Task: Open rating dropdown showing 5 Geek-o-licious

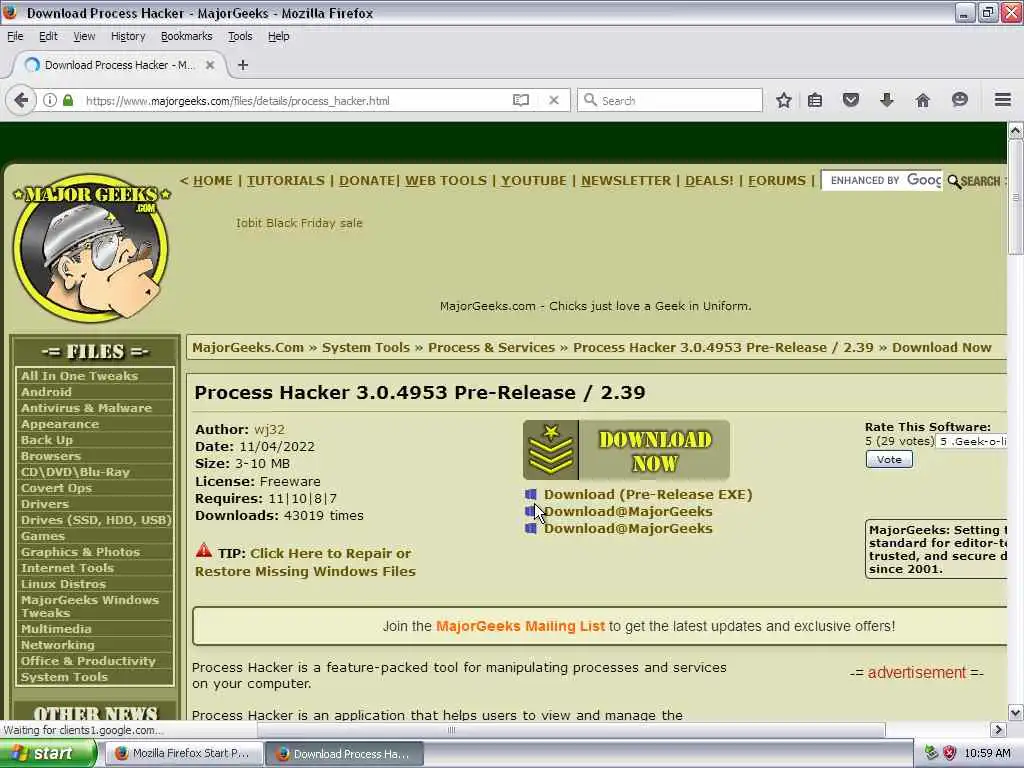Action: point(972,441)
